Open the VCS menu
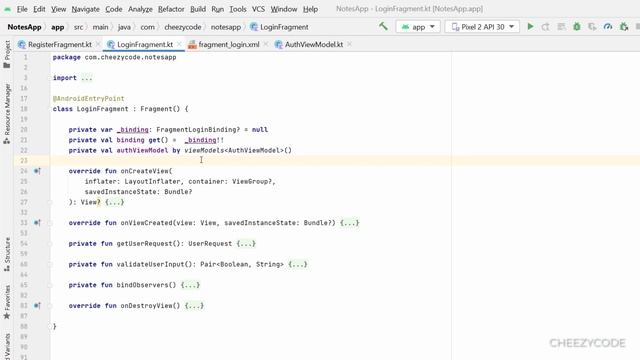 tap(258, 9)
